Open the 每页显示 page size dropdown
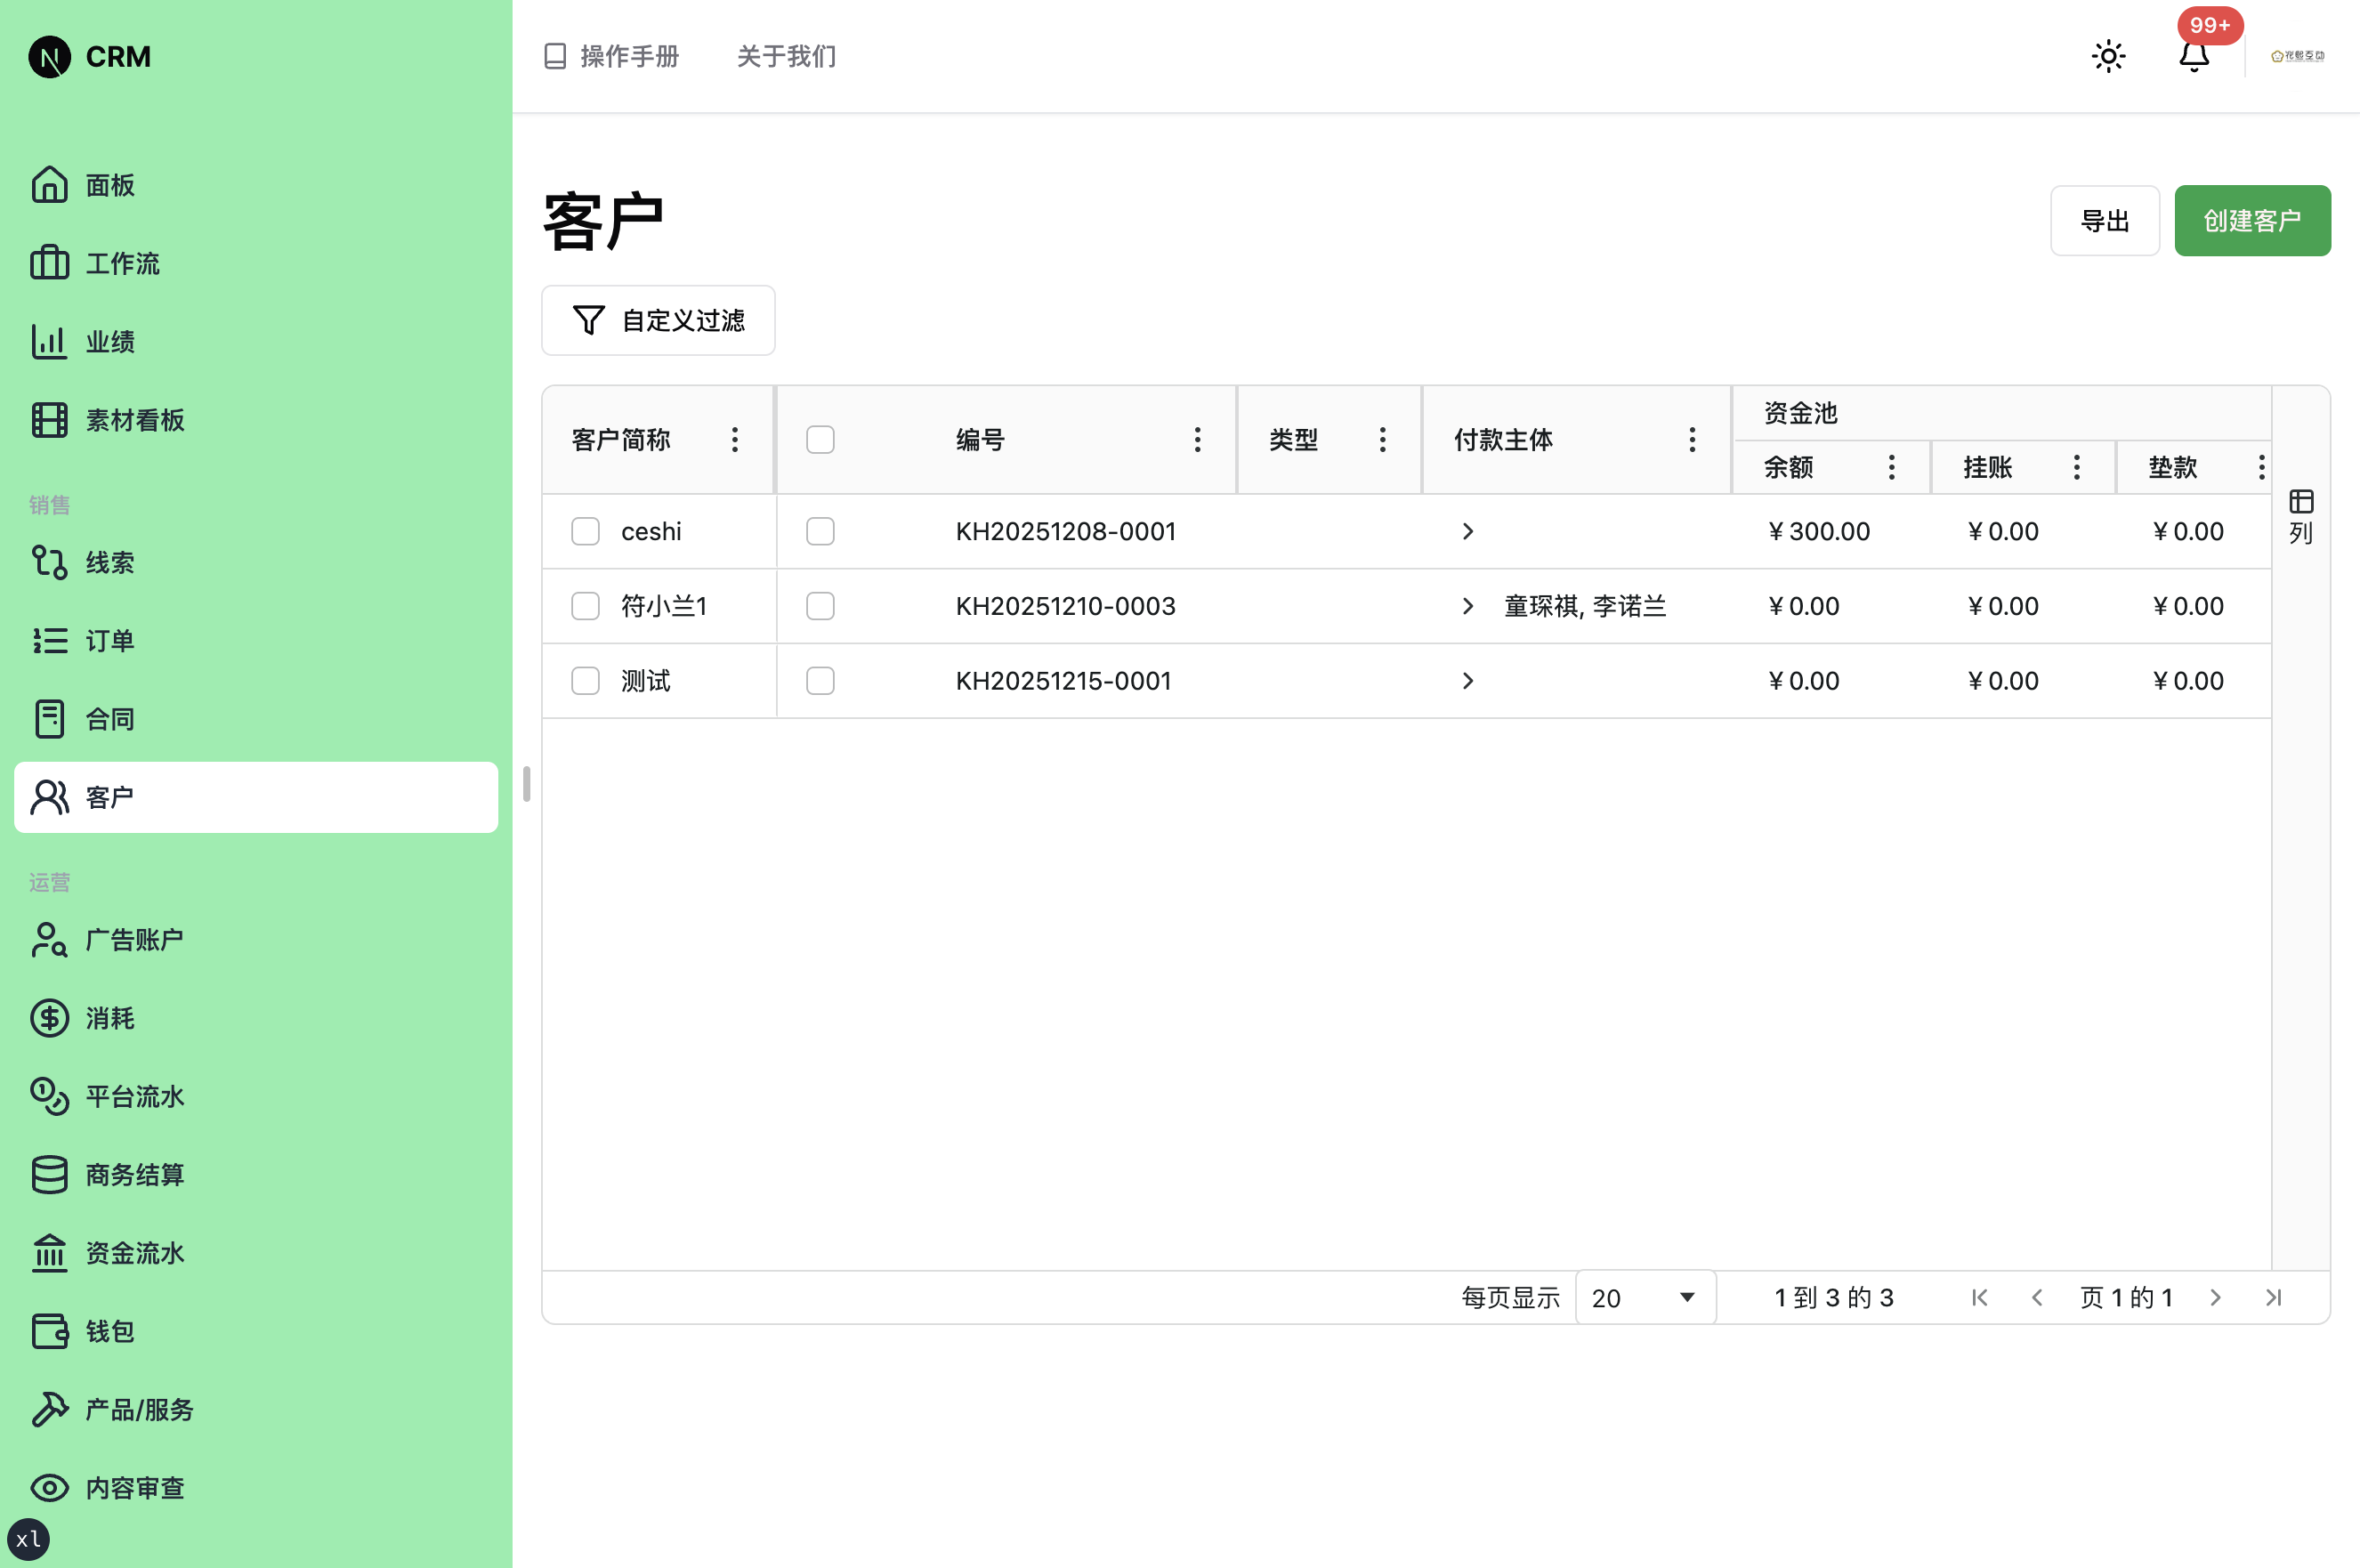This screenshot has height=1568, width=2360. coord(1644,1297)
